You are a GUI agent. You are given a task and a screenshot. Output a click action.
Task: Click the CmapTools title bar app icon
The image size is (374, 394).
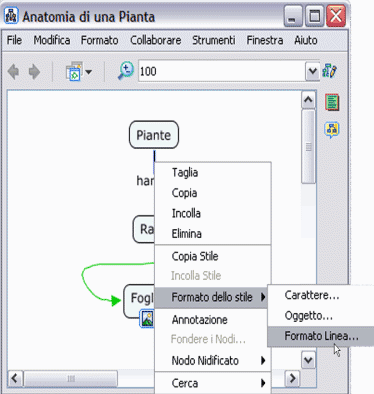(x=11, y=16)
